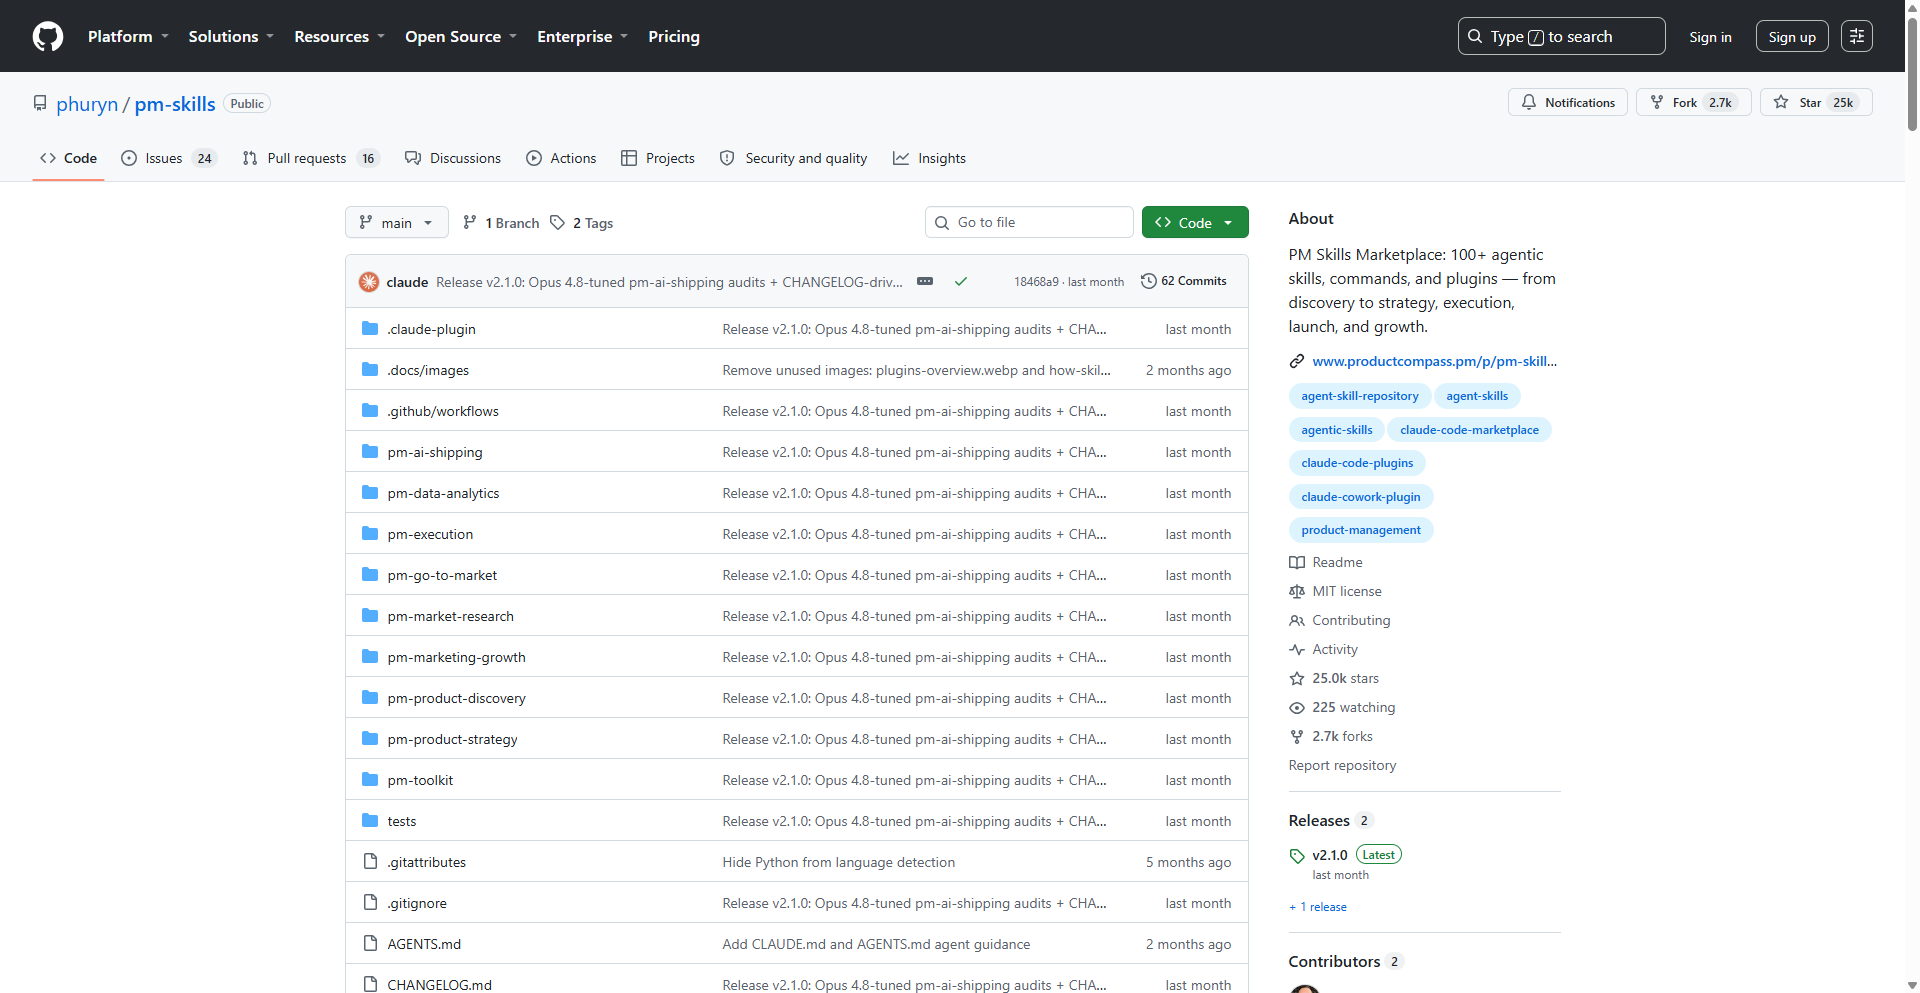View the 2 Tags link

[582, 223]
